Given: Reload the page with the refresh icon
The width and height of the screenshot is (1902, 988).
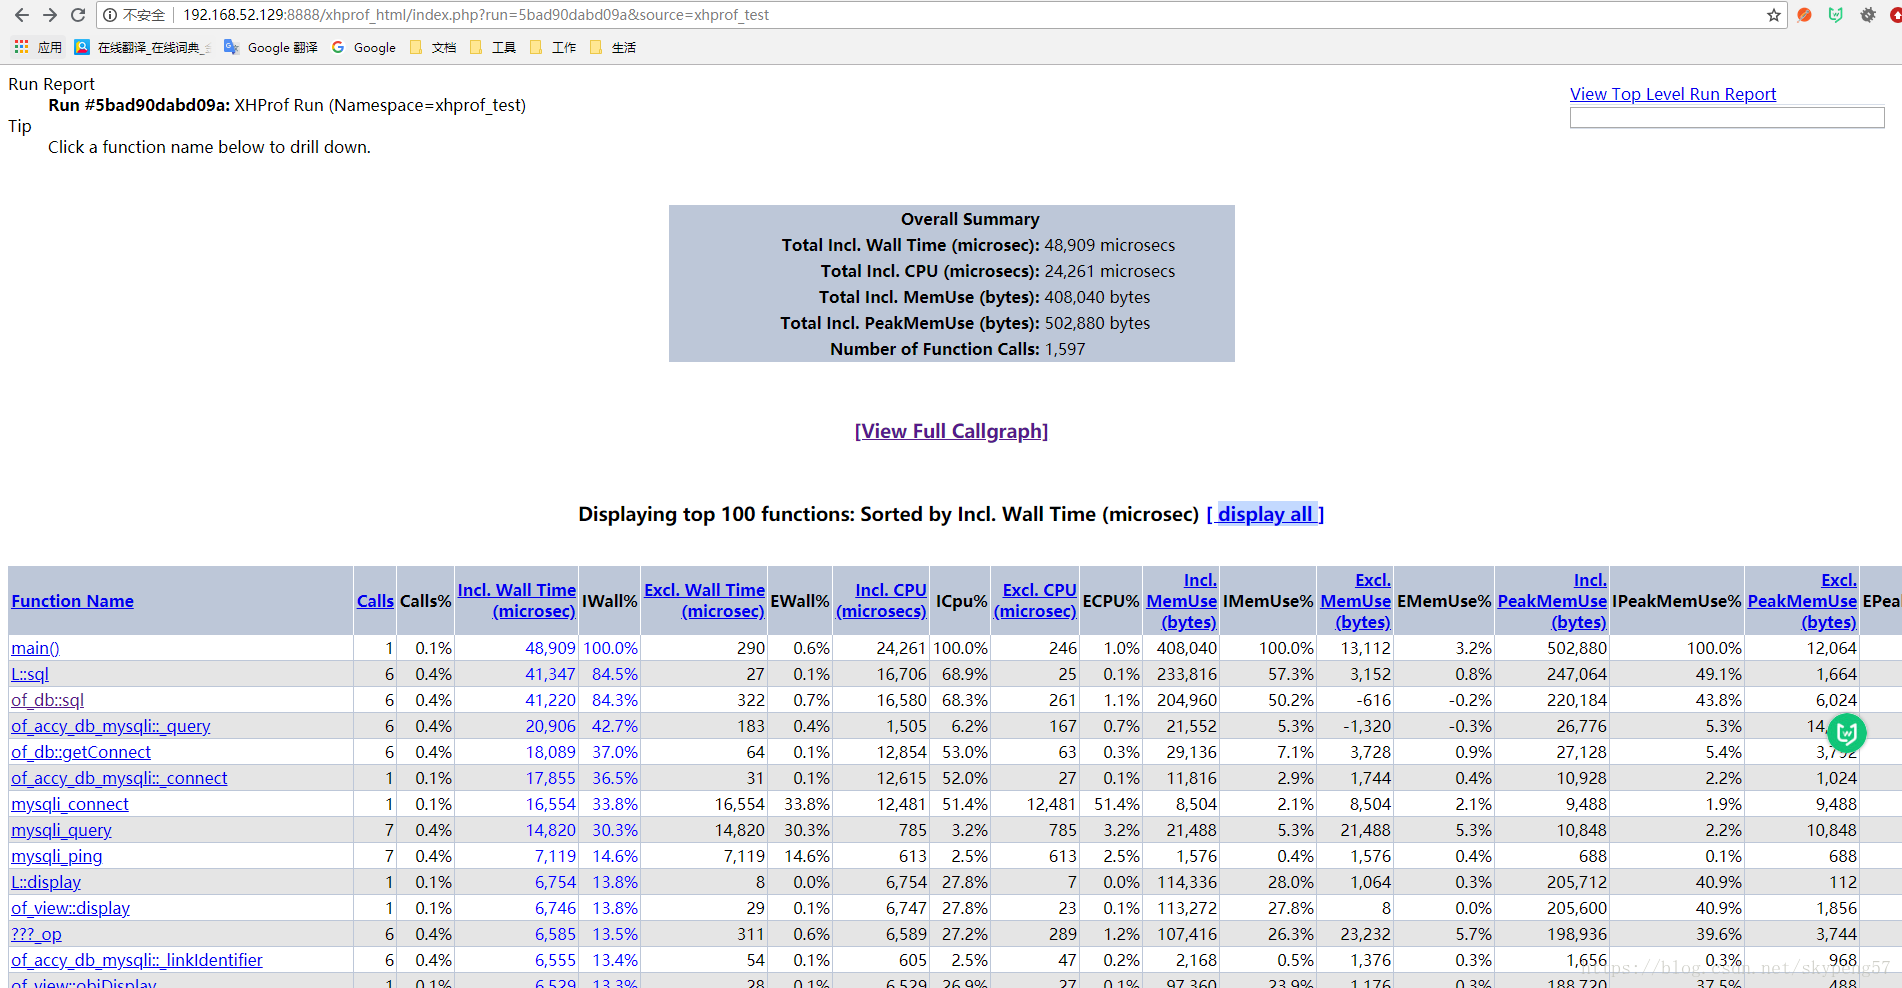Looking at the screenshot, I should [x=78, y=15].
